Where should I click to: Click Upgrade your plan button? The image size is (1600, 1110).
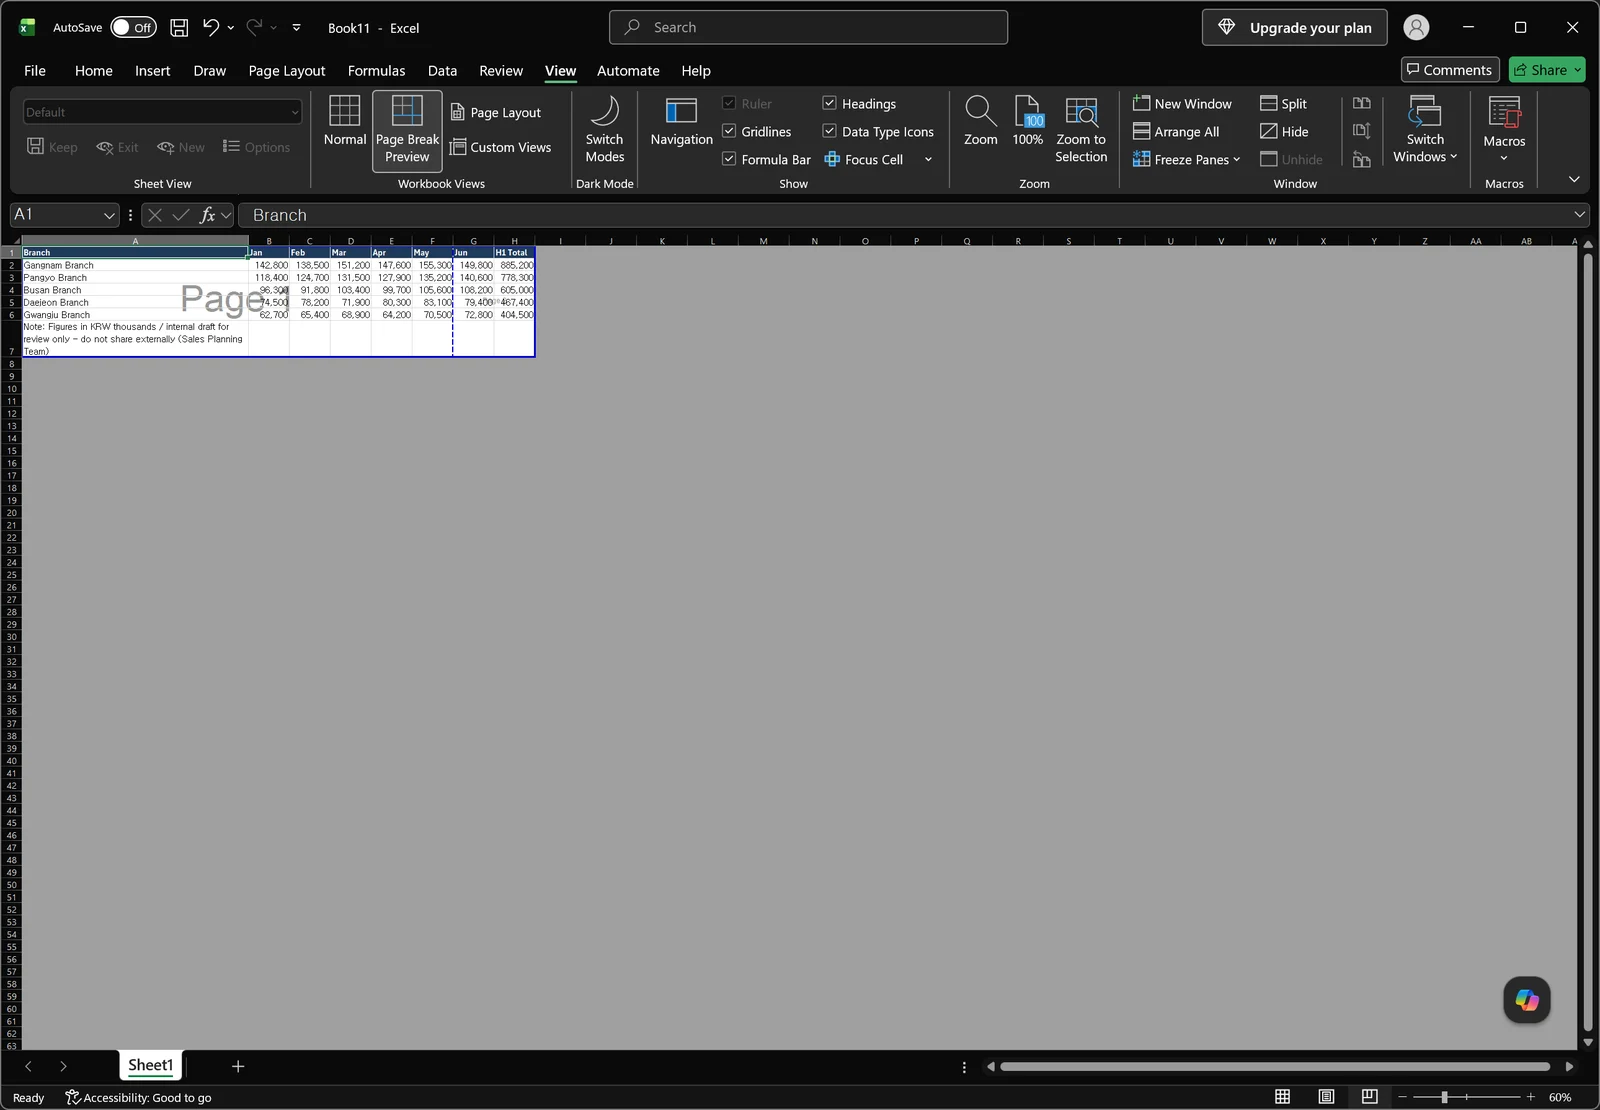point(1294,28)
